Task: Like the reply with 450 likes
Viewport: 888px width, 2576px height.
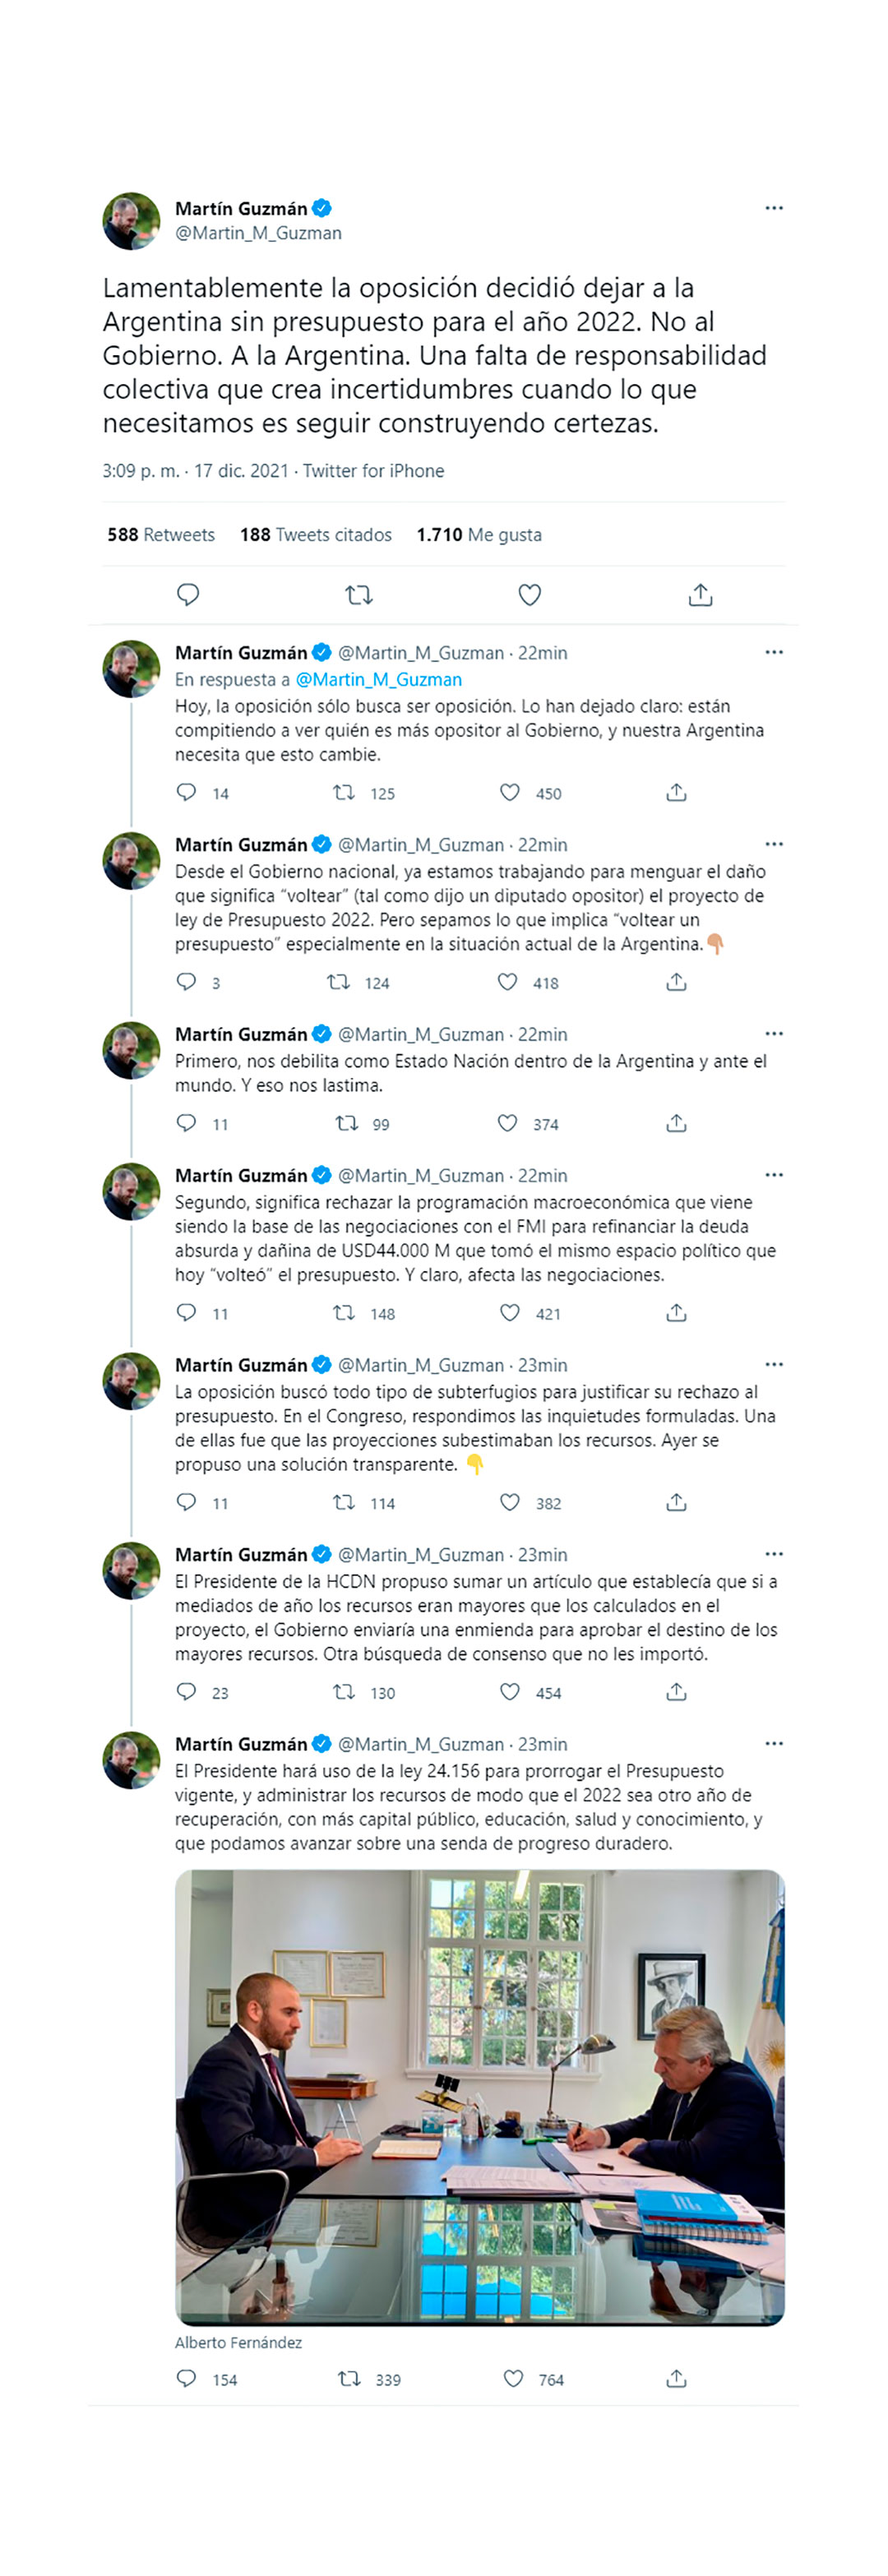Action: pyautogui.click(x=510, y=793)
